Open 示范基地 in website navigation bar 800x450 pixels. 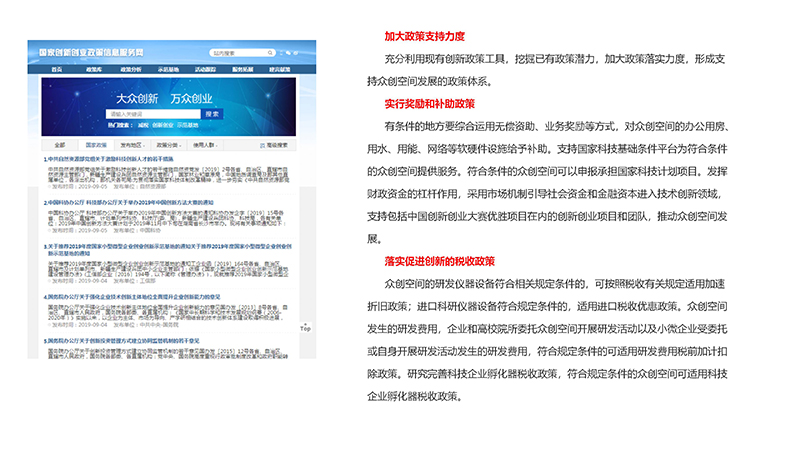tap(168, 69)
